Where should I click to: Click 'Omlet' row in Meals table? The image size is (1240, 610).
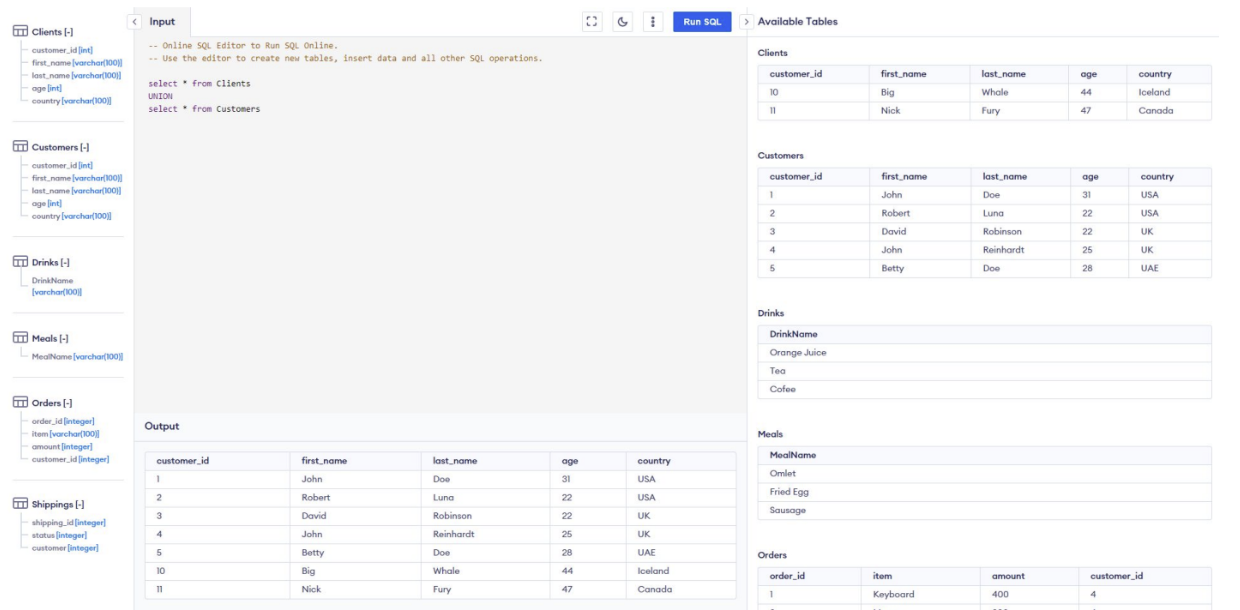(985, 473)
